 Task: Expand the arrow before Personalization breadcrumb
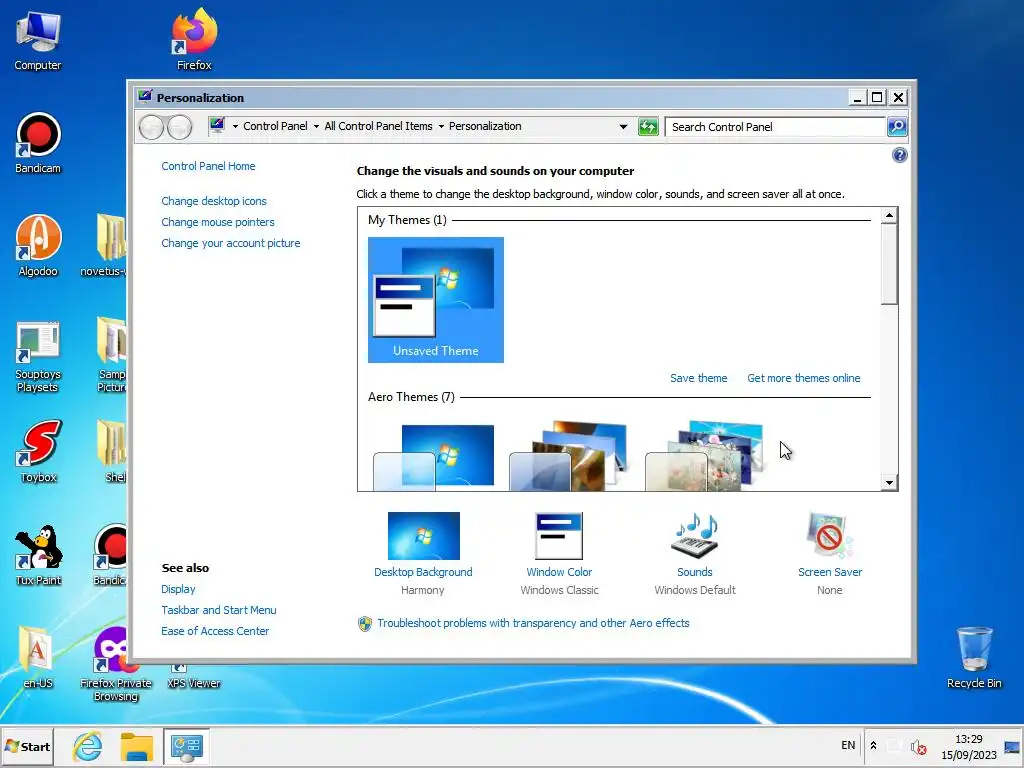(441, 126)
